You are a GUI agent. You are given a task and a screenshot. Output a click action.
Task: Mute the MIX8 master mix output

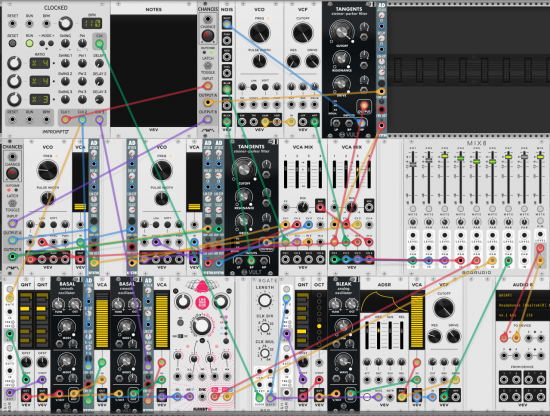click(540, 209)
